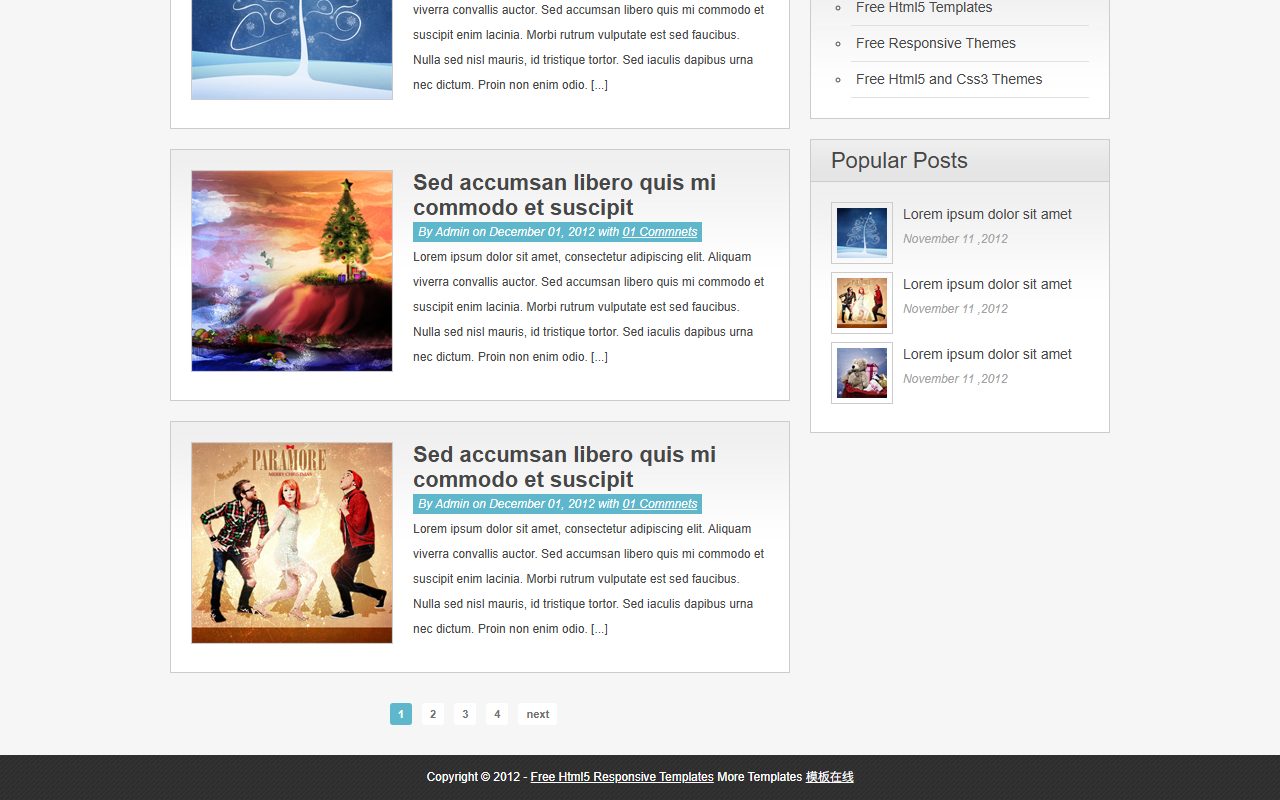The width and height of the screenshot is (1280, 800).
Task: Click the Copyright © 2012 footer text
Action: pyautogui.click(x=473, y=777)
